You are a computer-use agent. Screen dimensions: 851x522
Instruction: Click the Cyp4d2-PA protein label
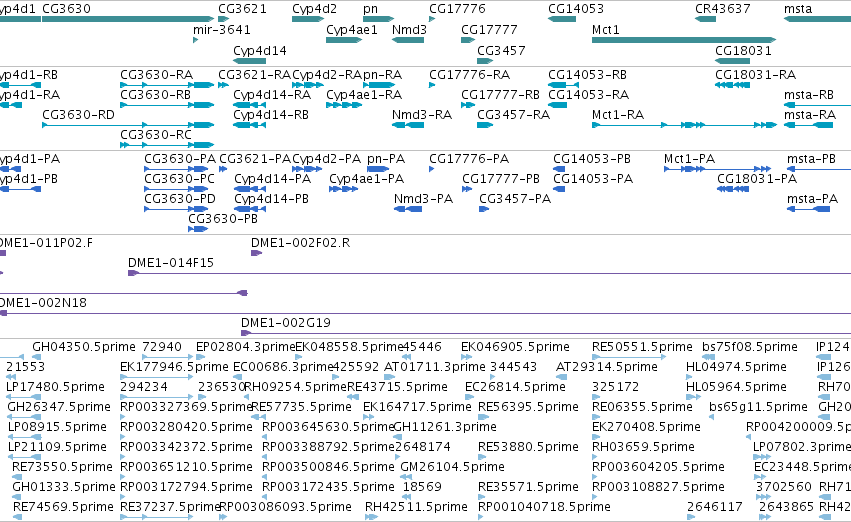(326, 158)
